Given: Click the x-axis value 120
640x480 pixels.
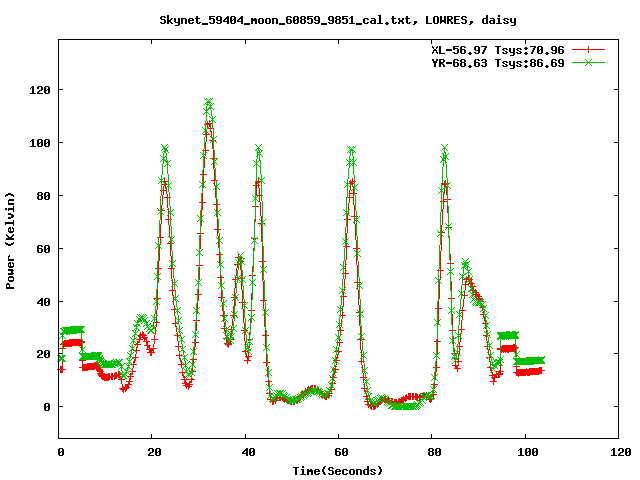Looking at the screenshot, I should click(x=621, y=452).
